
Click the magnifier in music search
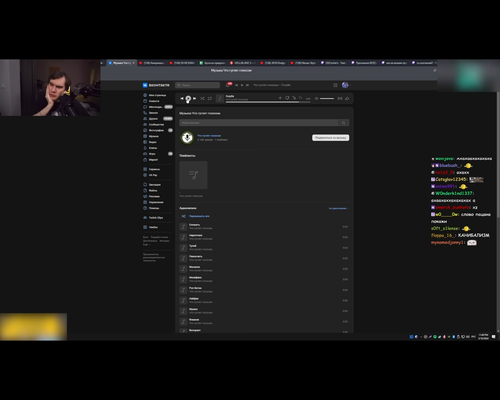343,123
